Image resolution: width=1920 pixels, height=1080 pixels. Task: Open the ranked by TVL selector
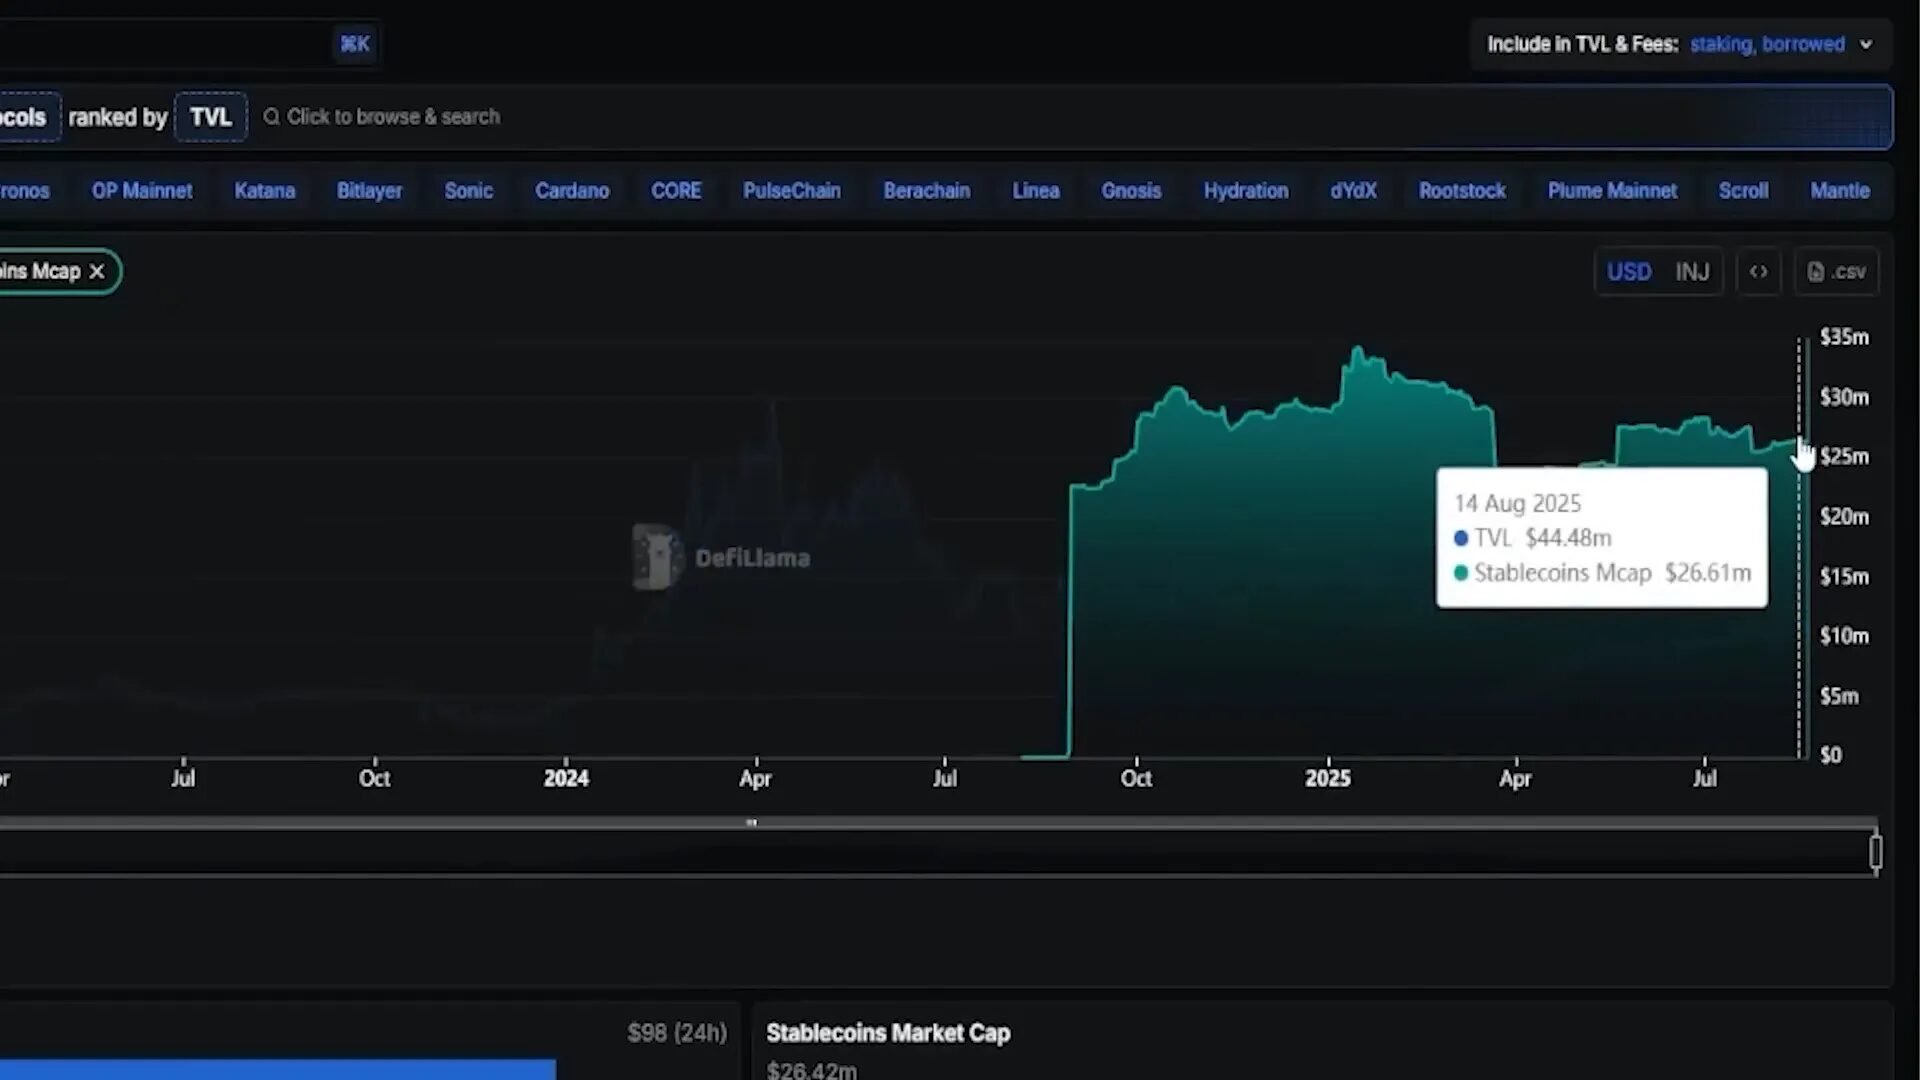click(x=210, y=117)
